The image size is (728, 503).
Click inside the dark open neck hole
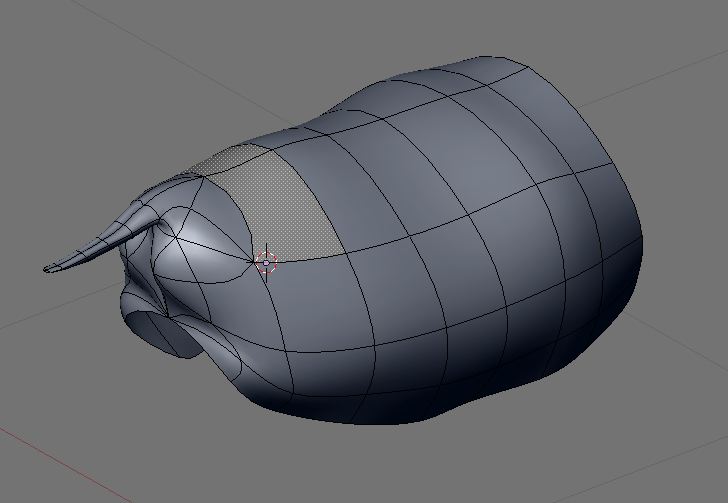pos(162,334)
